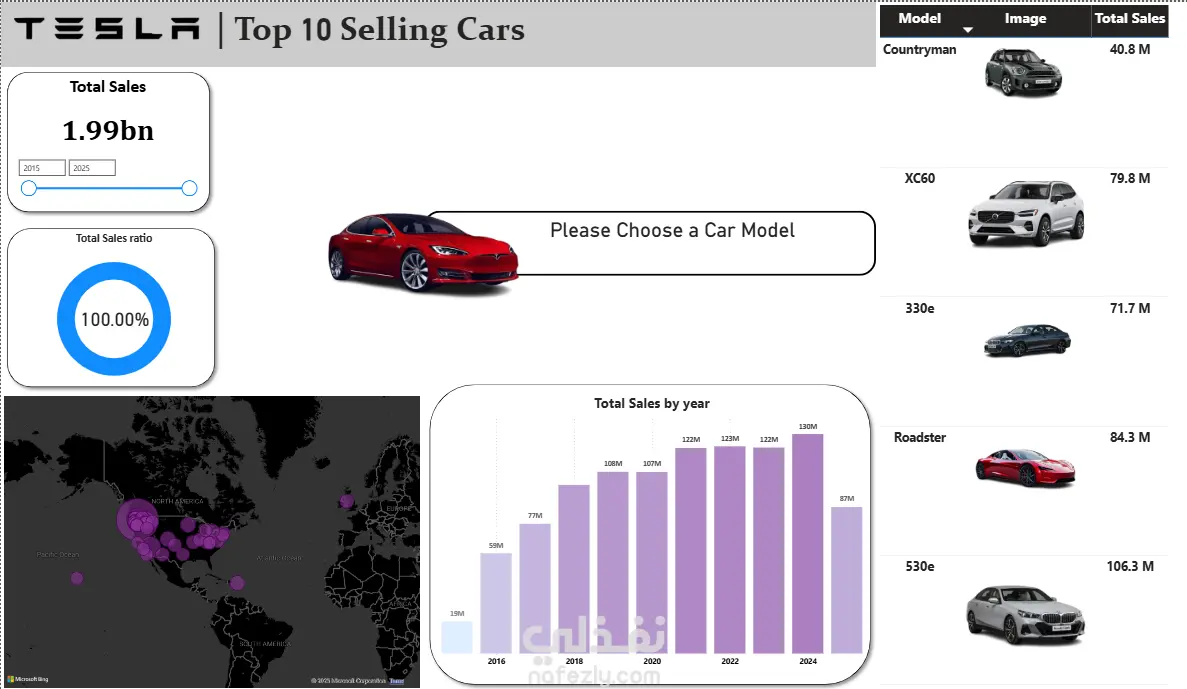Click the 40.8 M sales value

[1129, 49]
